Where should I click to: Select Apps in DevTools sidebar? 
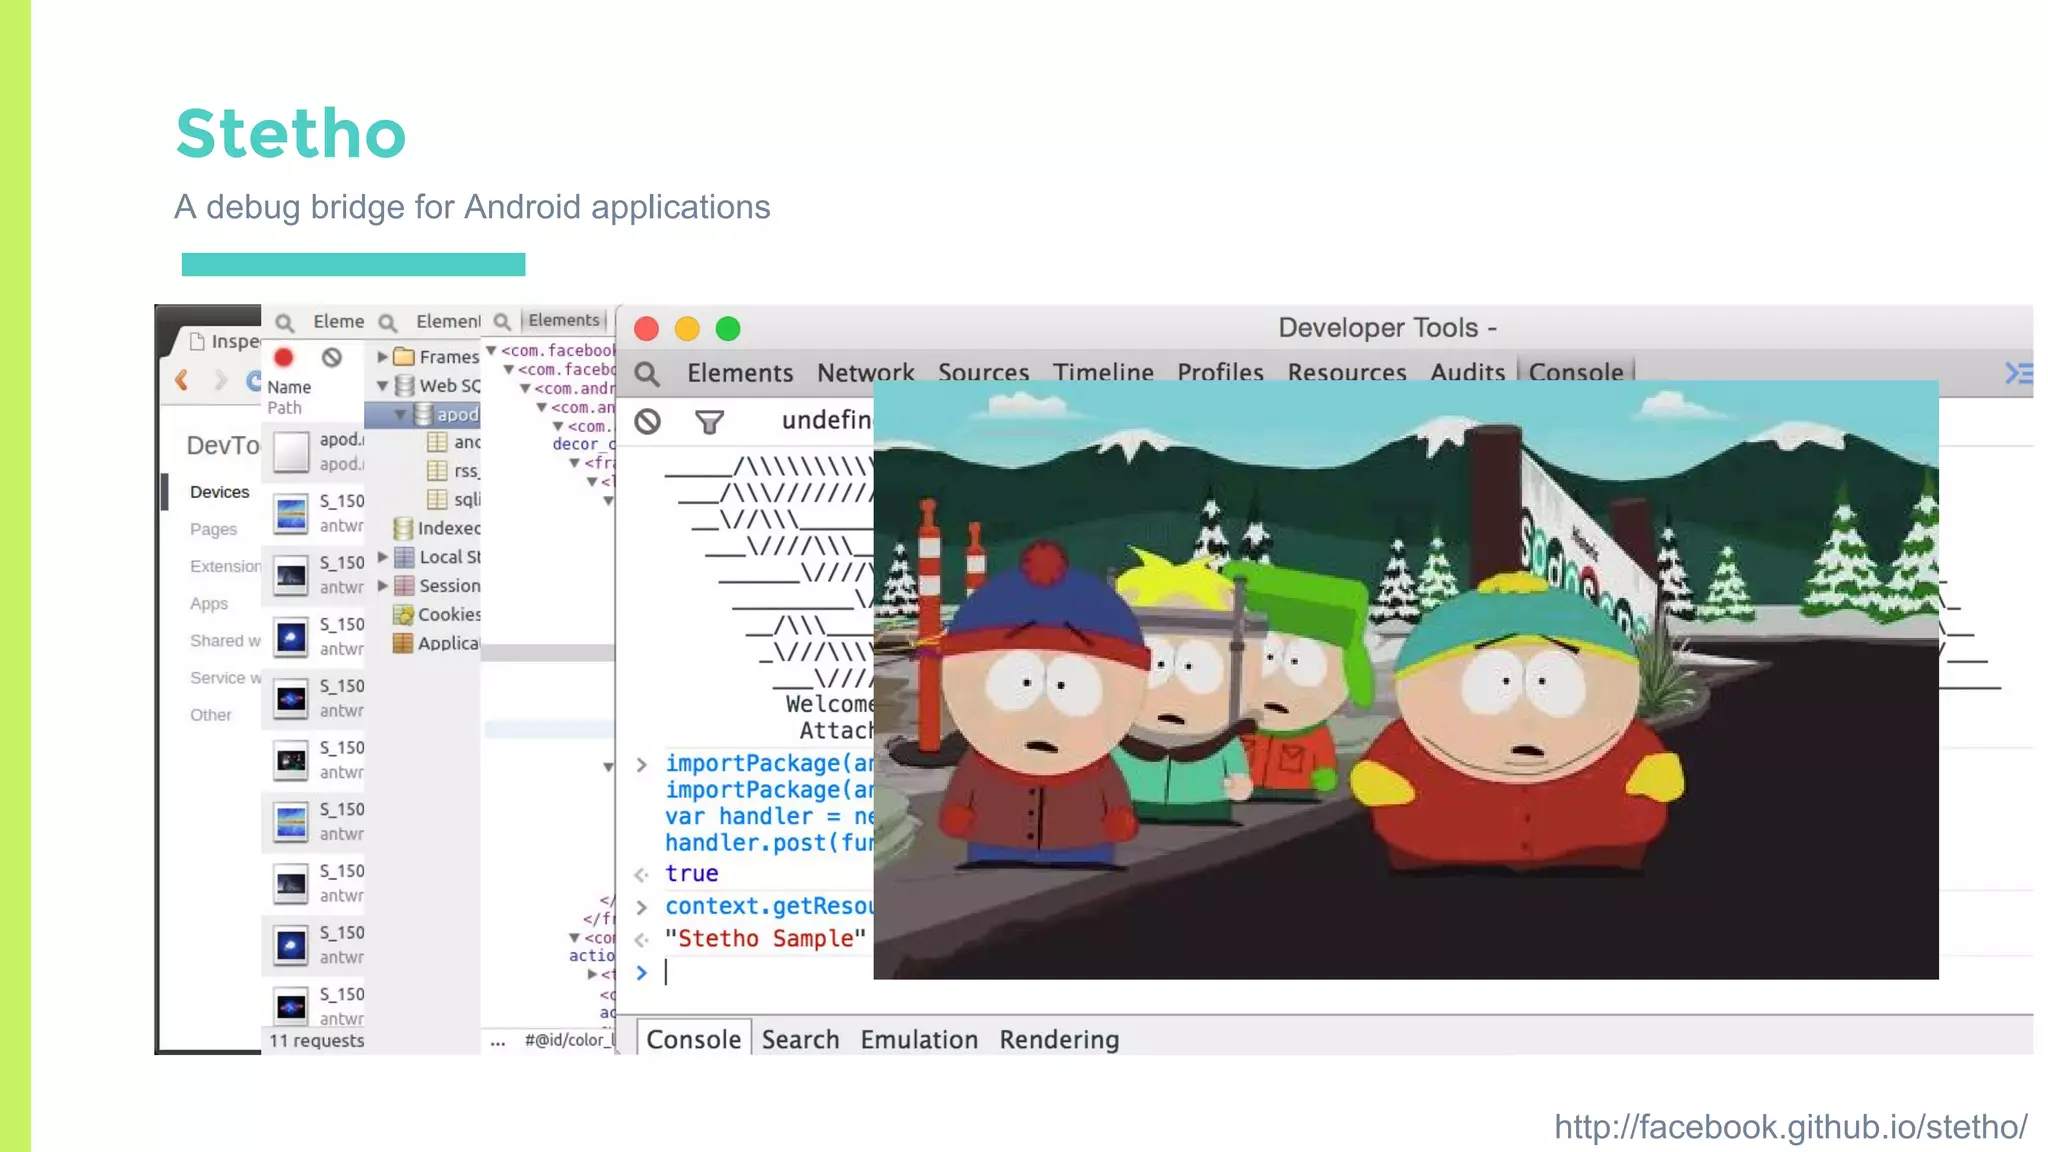click(x=208, y=603)
